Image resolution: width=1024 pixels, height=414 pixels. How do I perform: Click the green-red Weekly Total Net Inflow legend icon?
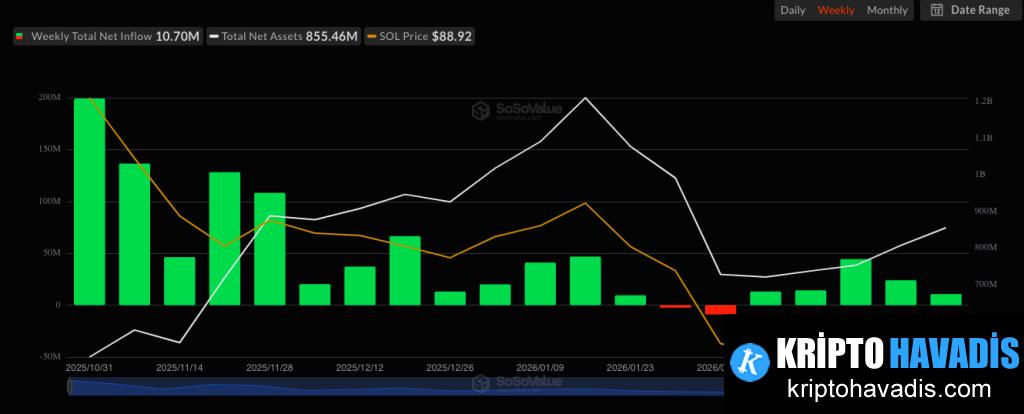click(19, 36)
